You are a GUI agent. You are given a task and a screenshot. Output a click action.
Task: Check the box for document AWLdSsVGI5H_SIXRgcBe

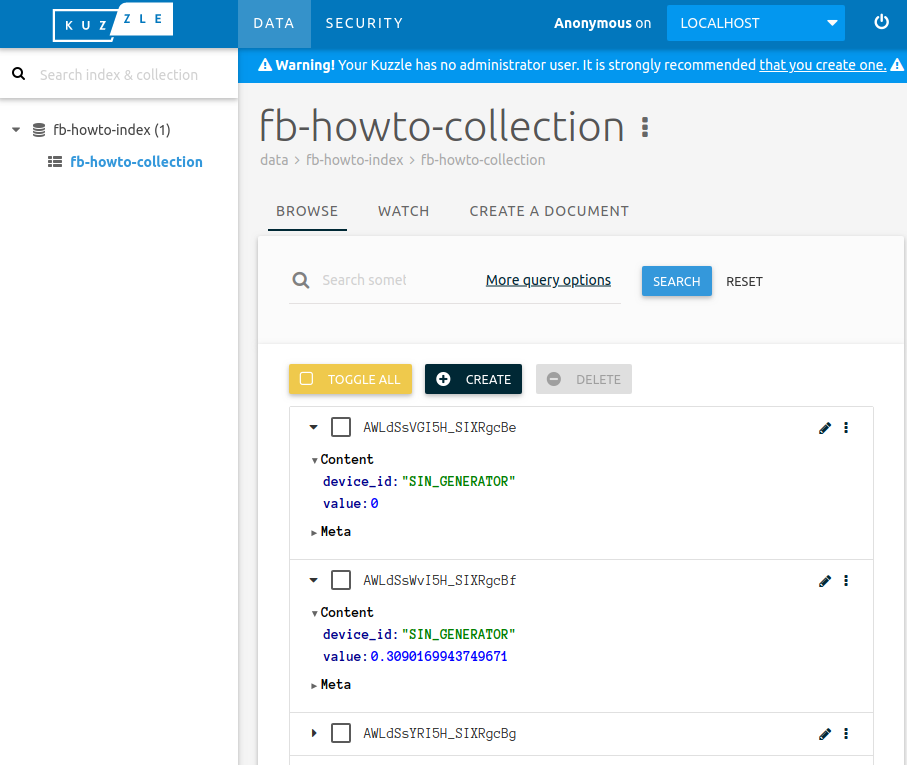tap(341, 428)
